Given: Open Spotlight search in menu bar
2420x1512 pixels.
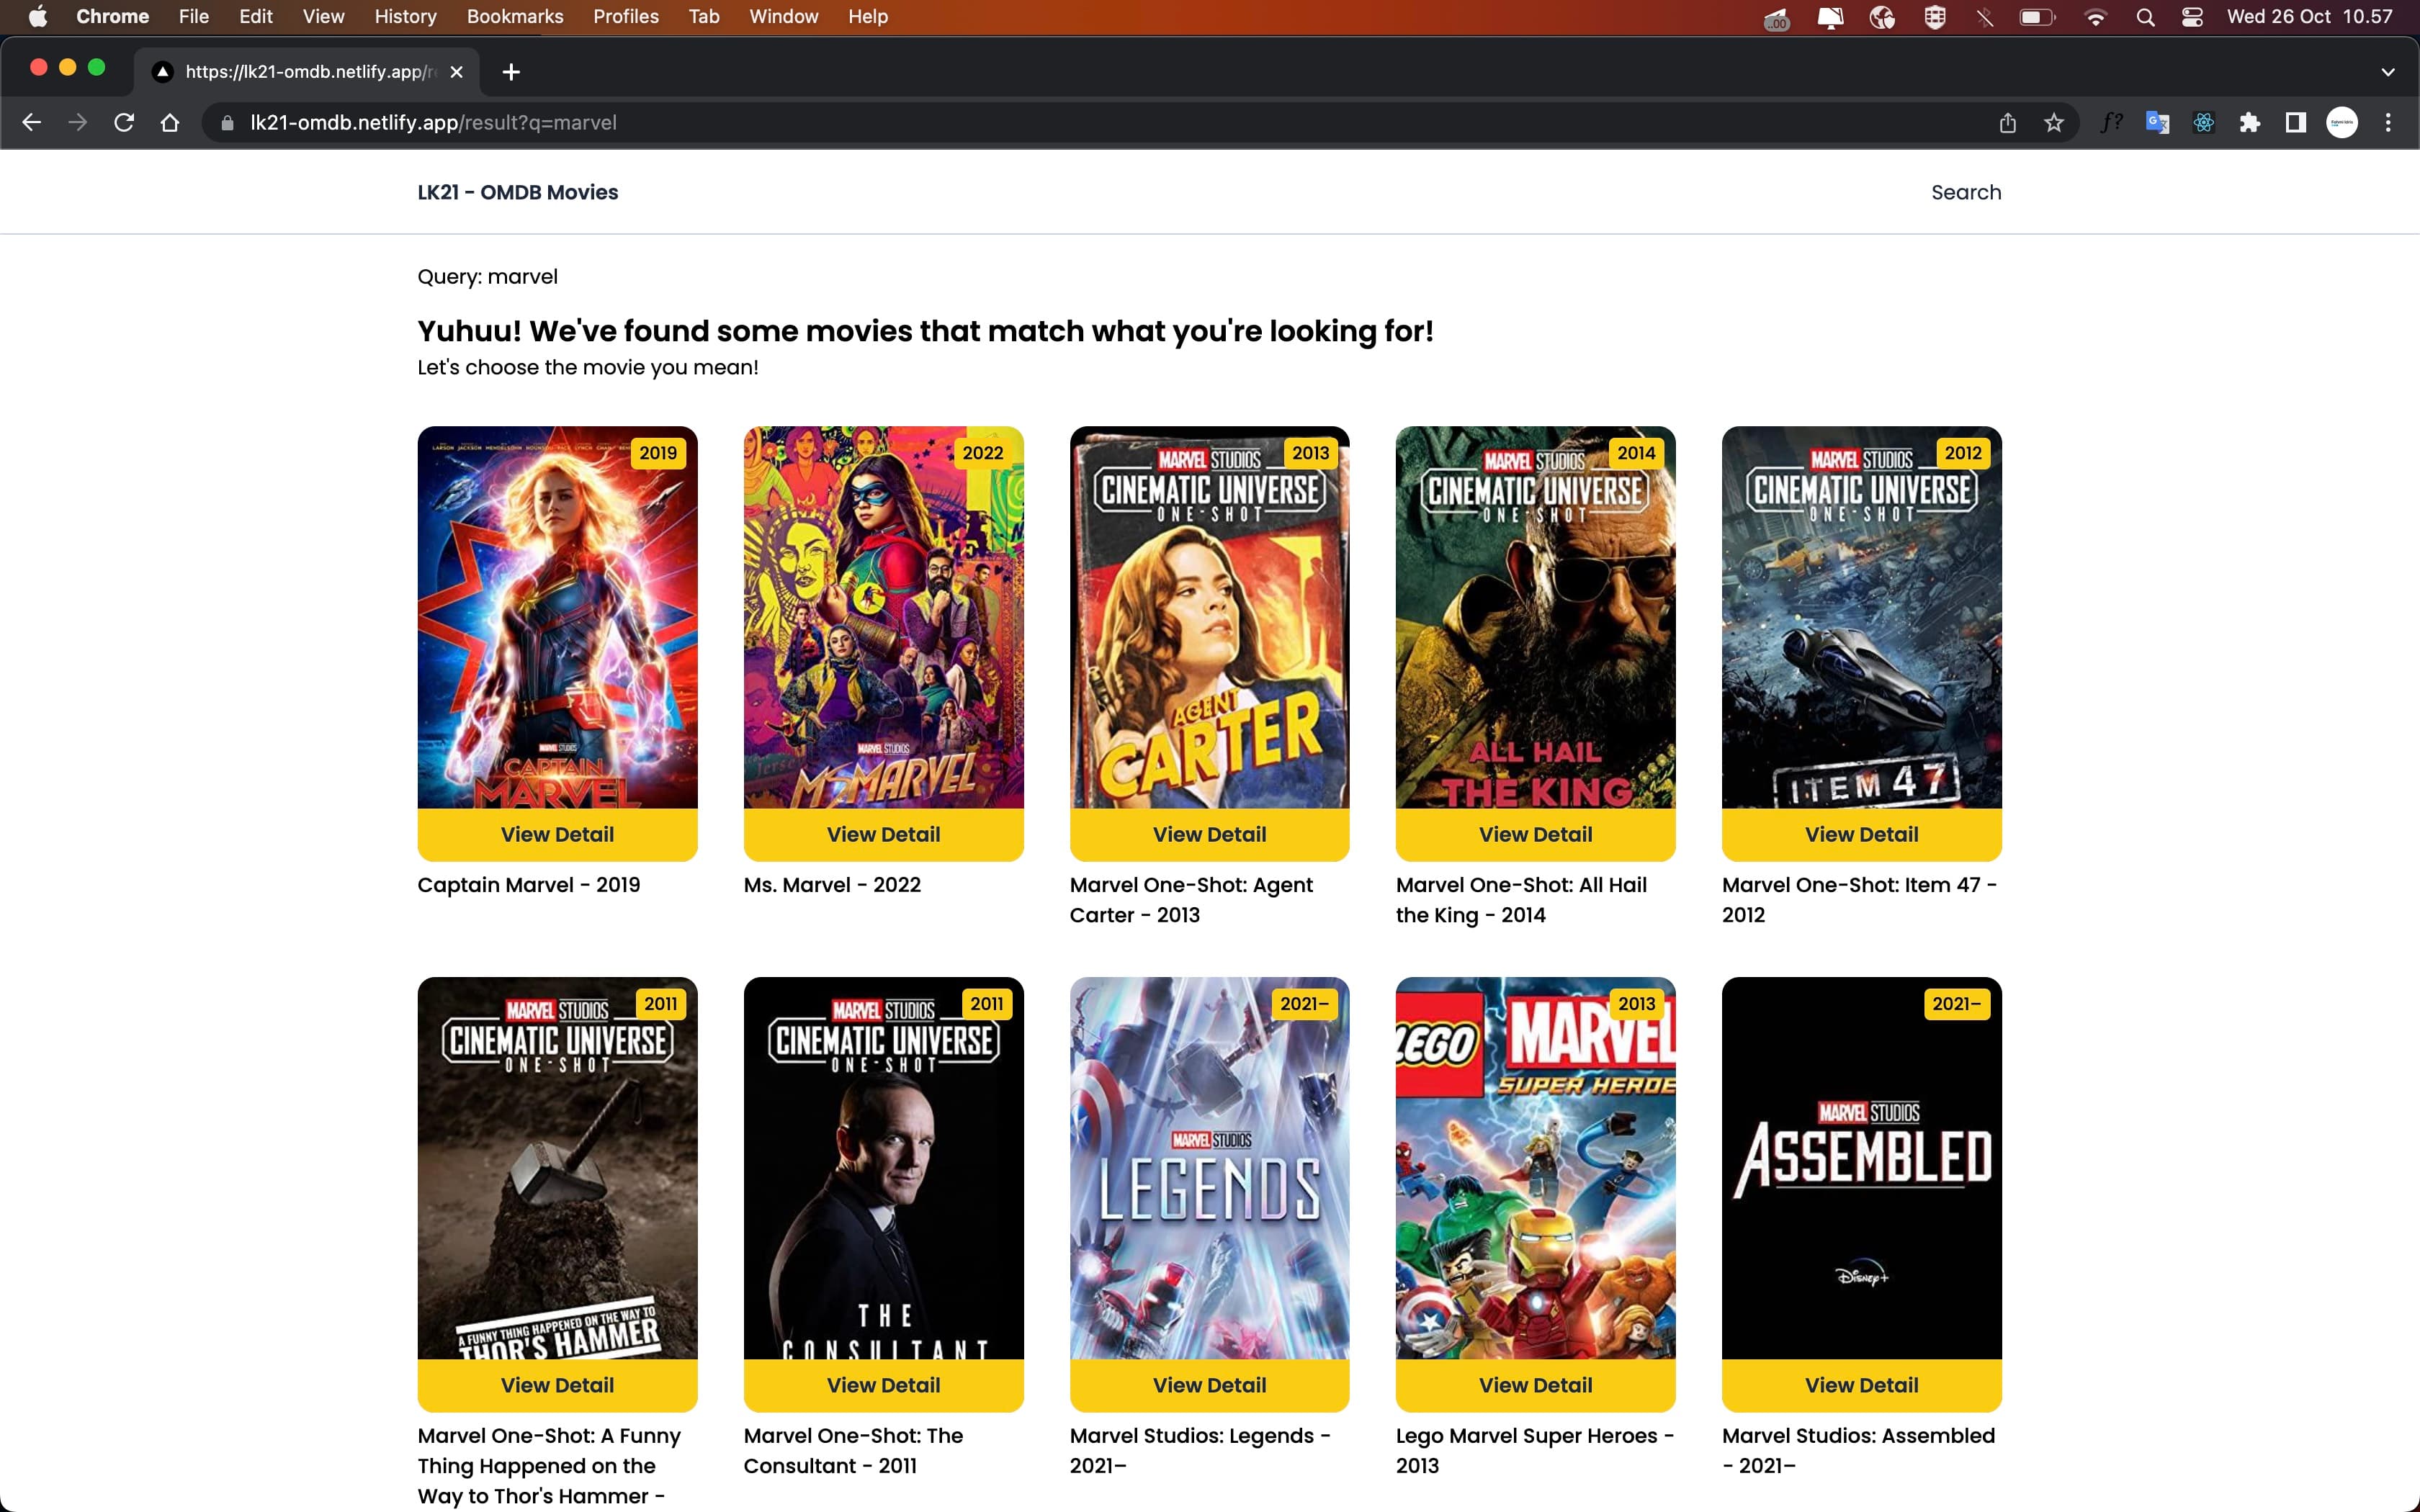Looking at the screenshot, I should [2145, 16].
